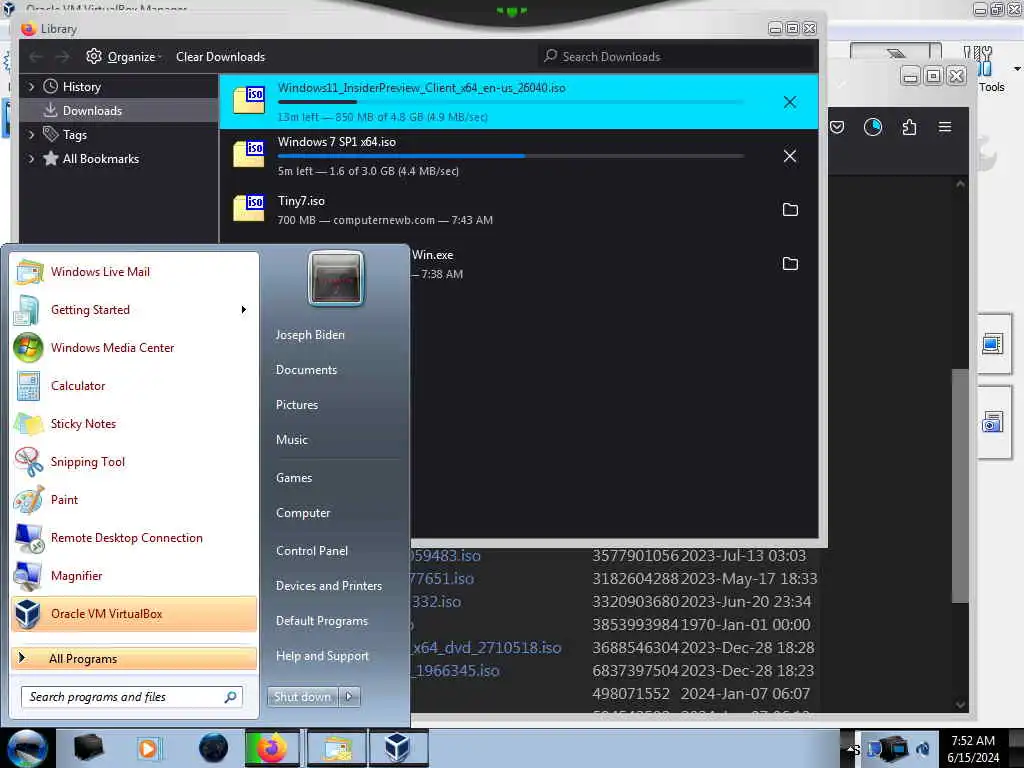Launch Windows Media Center
The image size is (1024, 768).
point(134,348)
